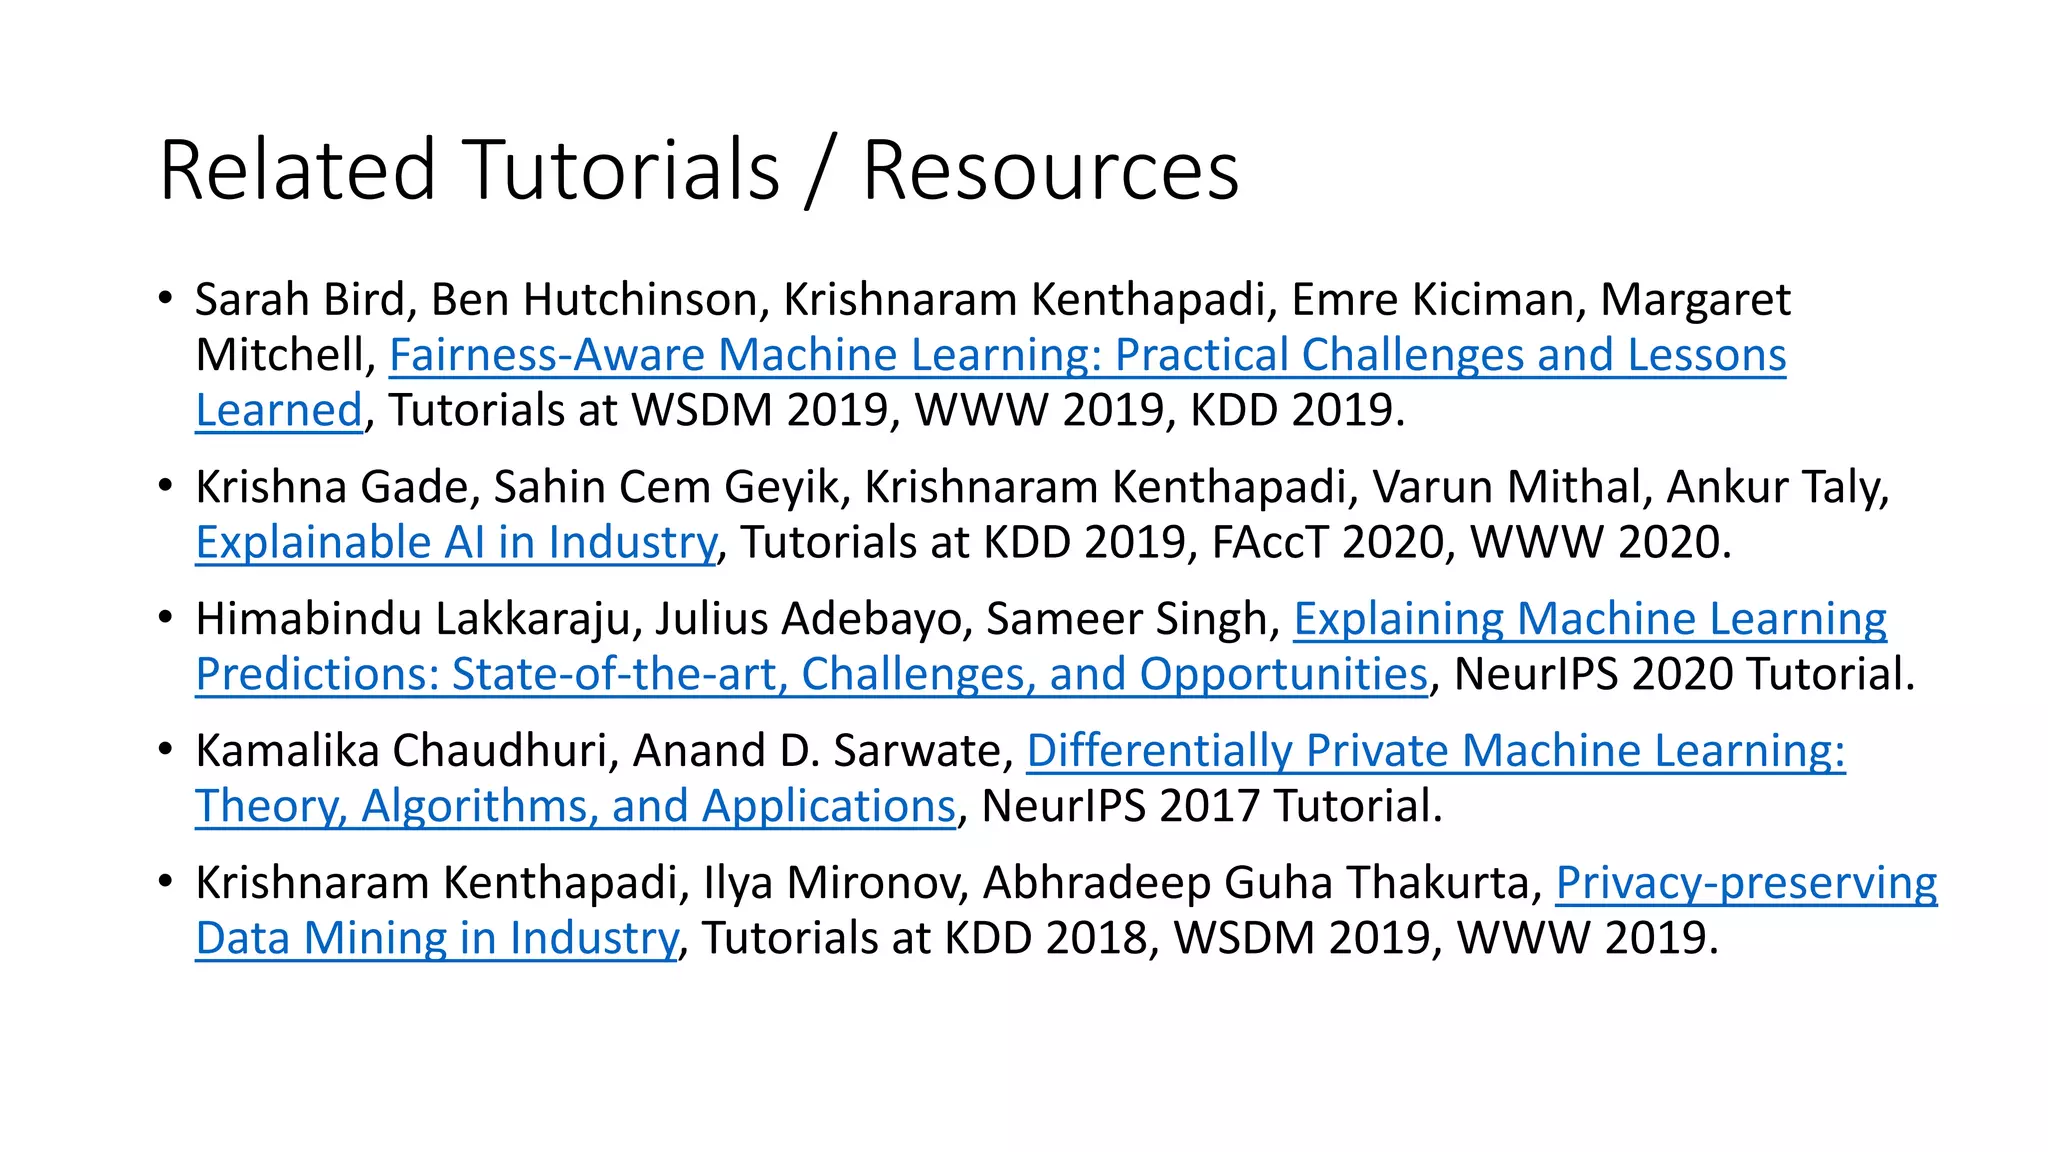The width and height of the screenshot is (2048, 1152).
Task: Click the author names starting with Himabindu Lakkaraju
Action: (x=738, y=619)
